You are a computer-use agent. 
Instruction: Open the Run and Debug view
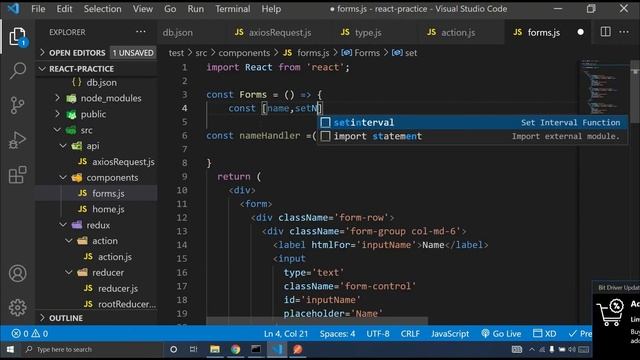(x=17, y=140)
